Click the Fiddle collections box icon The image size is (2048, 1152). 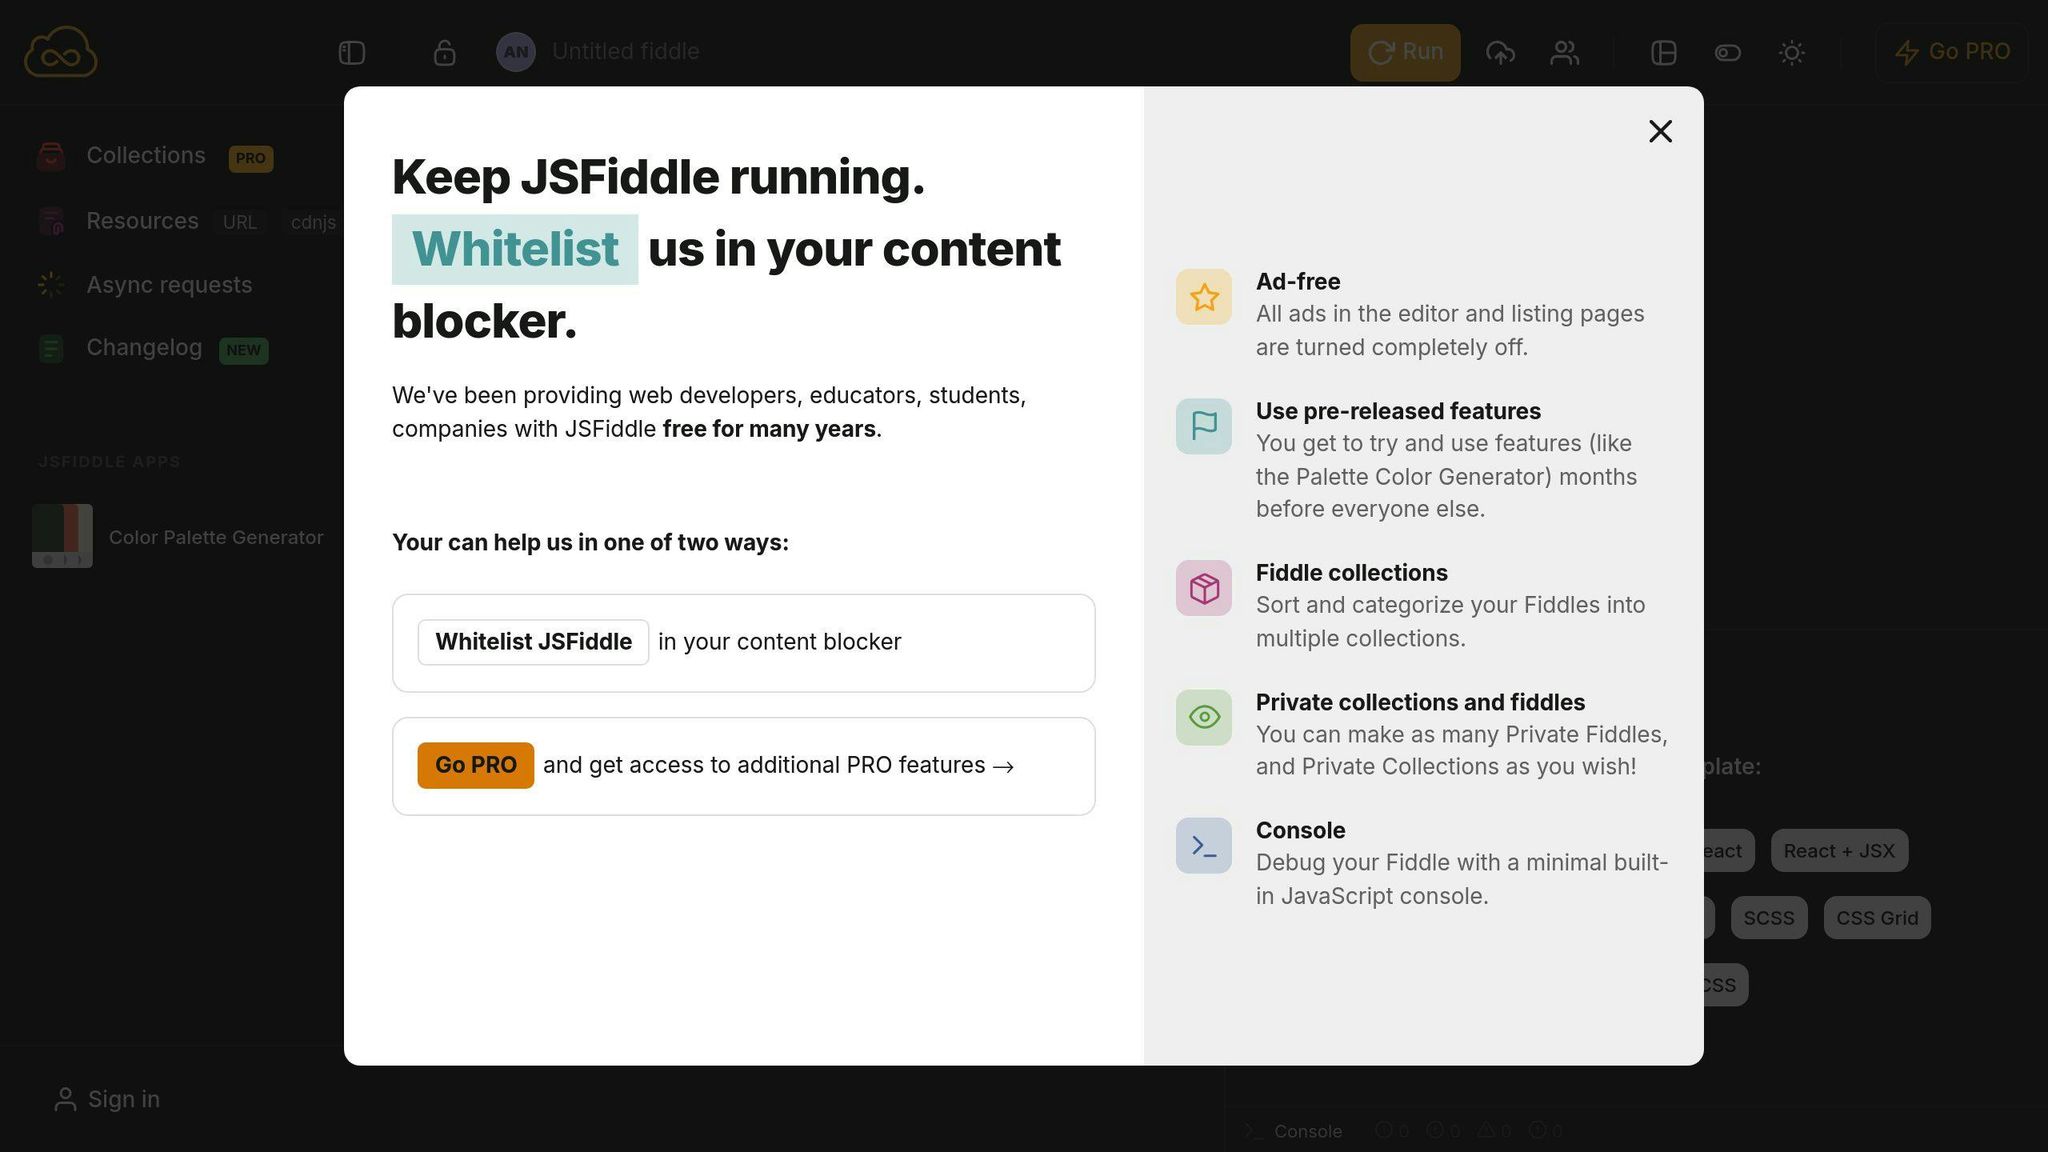coord(1204,588)
